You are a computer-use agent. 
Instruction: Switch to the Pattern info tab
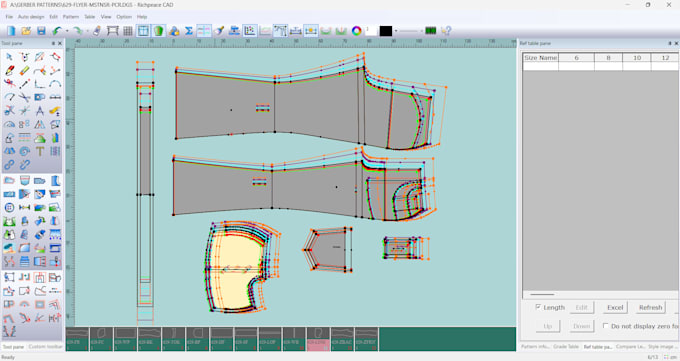coord(535,347)
